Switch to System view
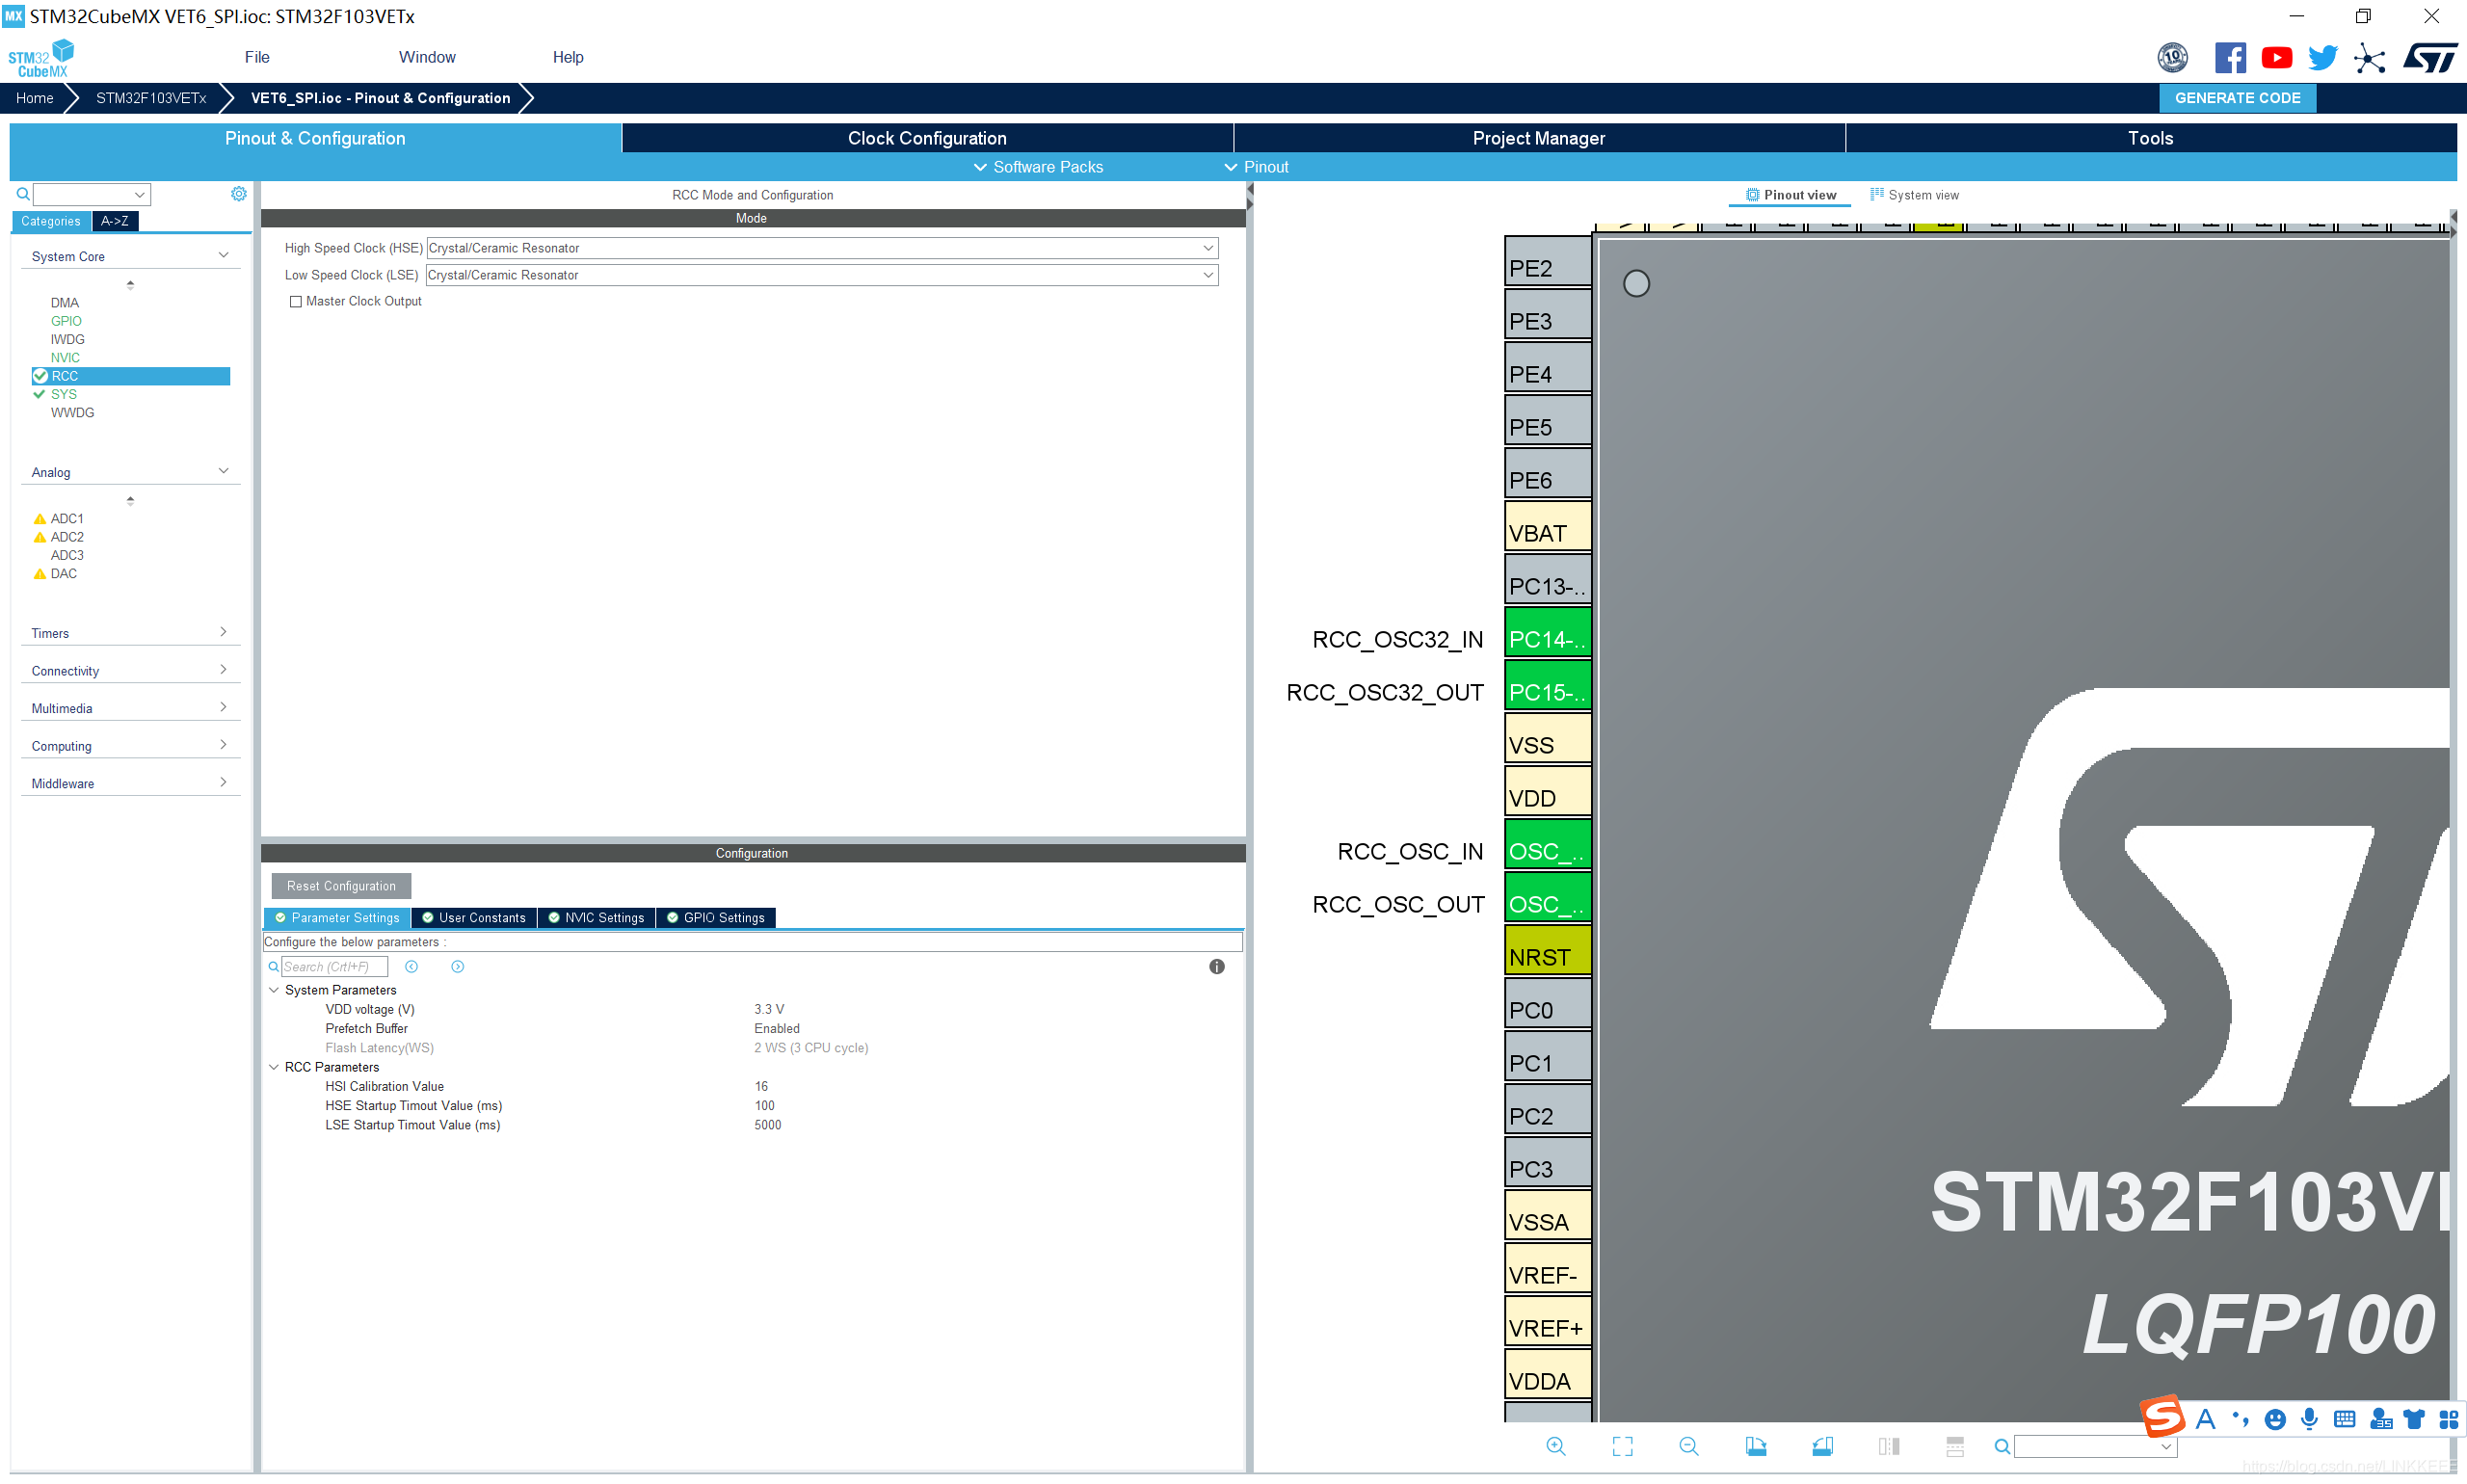 click(1914, 195)
